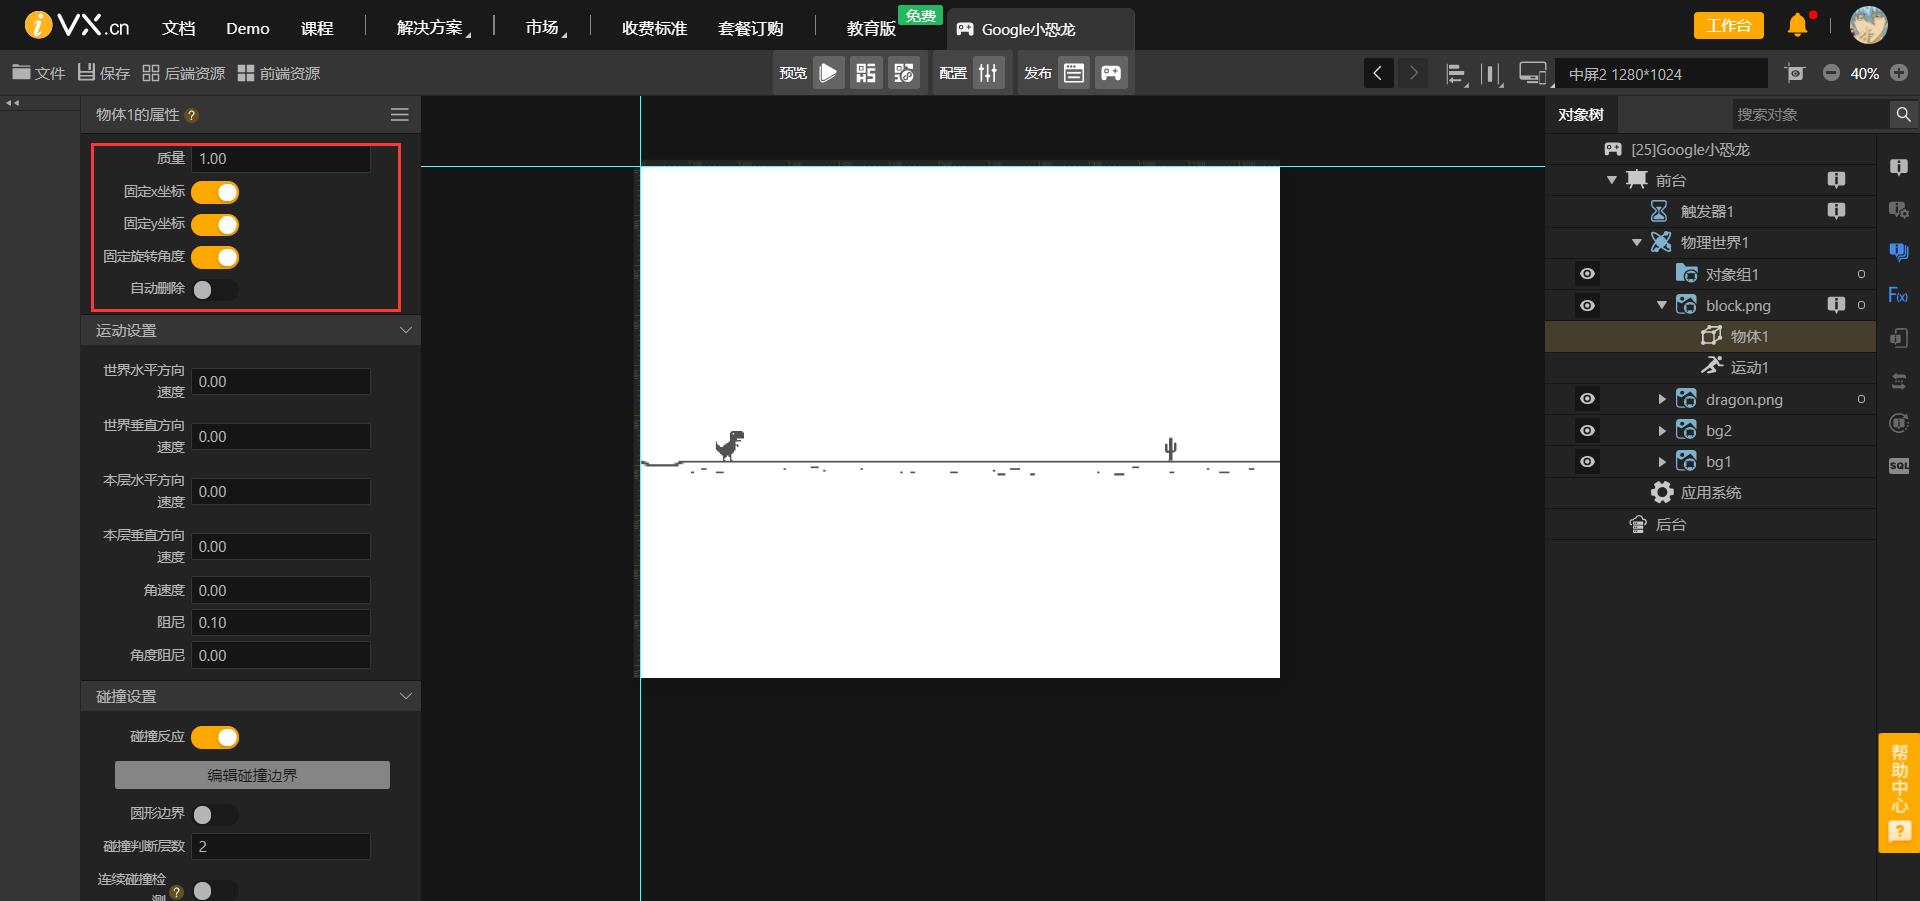The height and width of the screenshot is (901, 1920).
Task: Enable the 连续碰撞检测 switch
Action: (215, 890)
